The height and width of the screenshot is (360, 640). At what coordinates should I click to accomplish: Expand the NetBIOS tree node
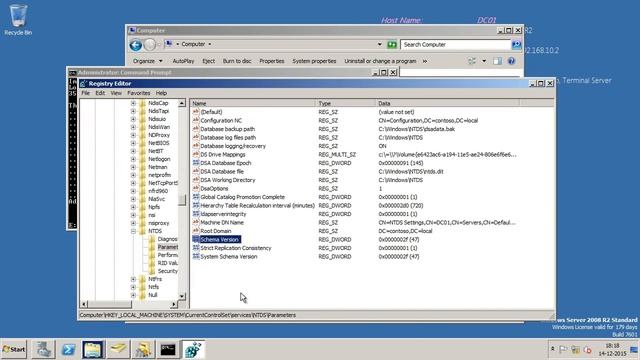point(133,143)
